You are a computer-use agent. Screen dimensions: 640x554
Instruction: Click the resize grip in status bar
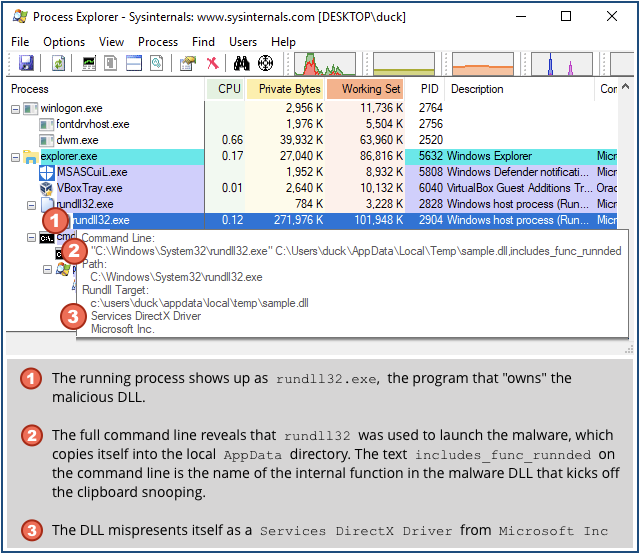pyautogui.click(x=629, y=350)
